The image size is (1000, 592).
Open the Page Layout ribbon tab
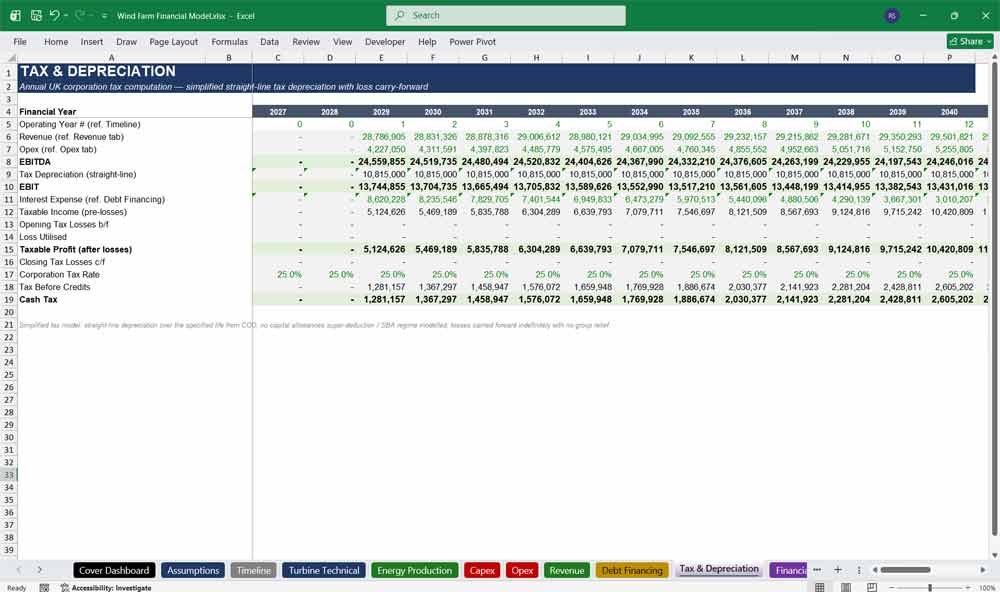pyautogui.click(x=173, y=41)
